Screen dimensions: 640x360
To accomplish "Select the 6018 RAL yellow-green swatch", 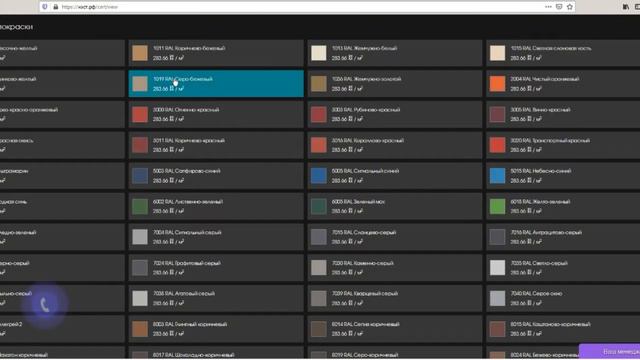I will click(x=498, y=206).
